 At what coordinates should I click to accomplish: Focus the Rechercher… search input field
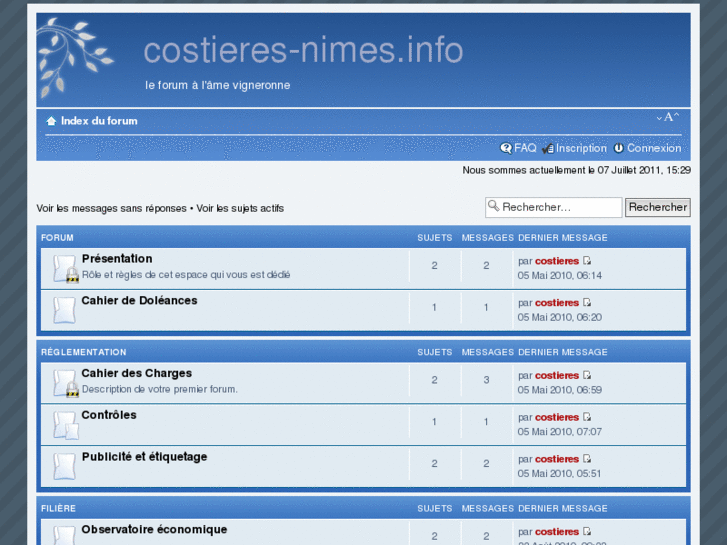pyautogui.click(x=554, y=207)
